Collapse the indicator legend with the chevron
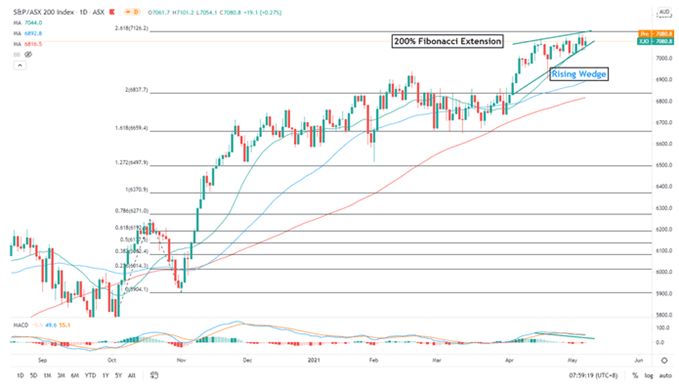This screenshot has width=679, height=388. click(x=19, y=65)
